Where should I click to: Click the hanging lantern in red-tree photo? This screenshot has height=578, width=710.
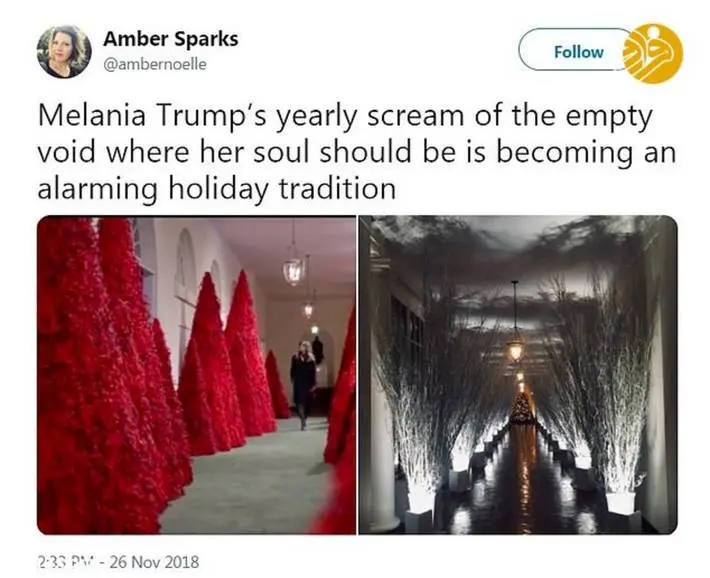pyautogui.click(x=293, y=270)
